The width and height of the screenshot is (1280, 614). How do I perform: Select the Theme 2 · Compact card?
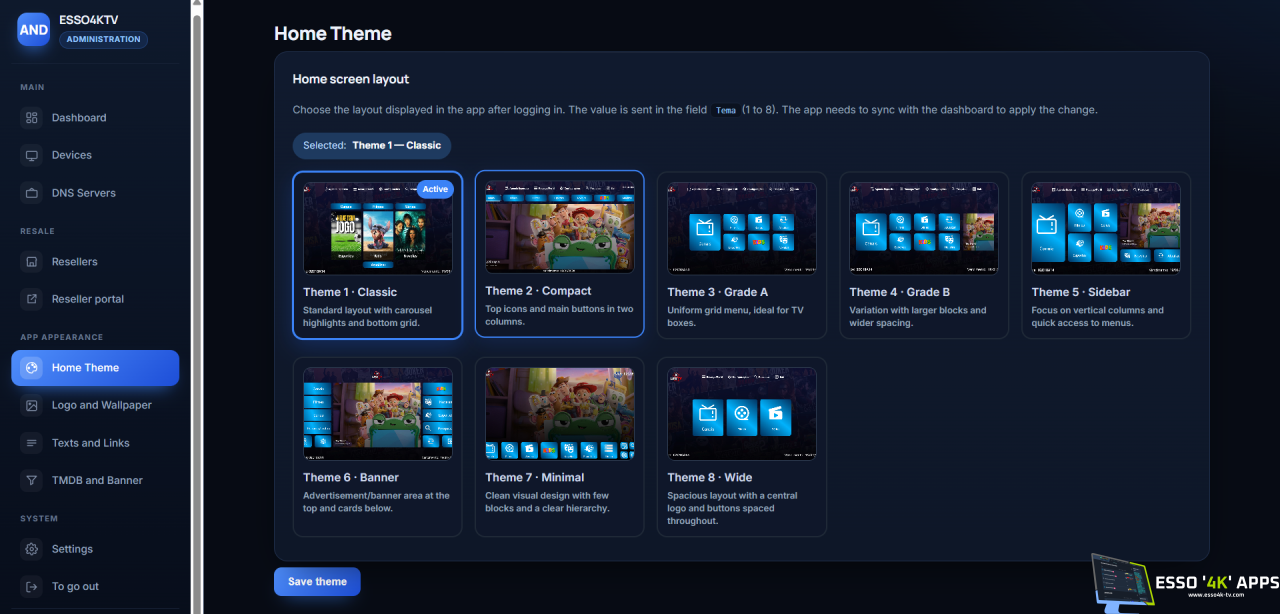[560, 254]
